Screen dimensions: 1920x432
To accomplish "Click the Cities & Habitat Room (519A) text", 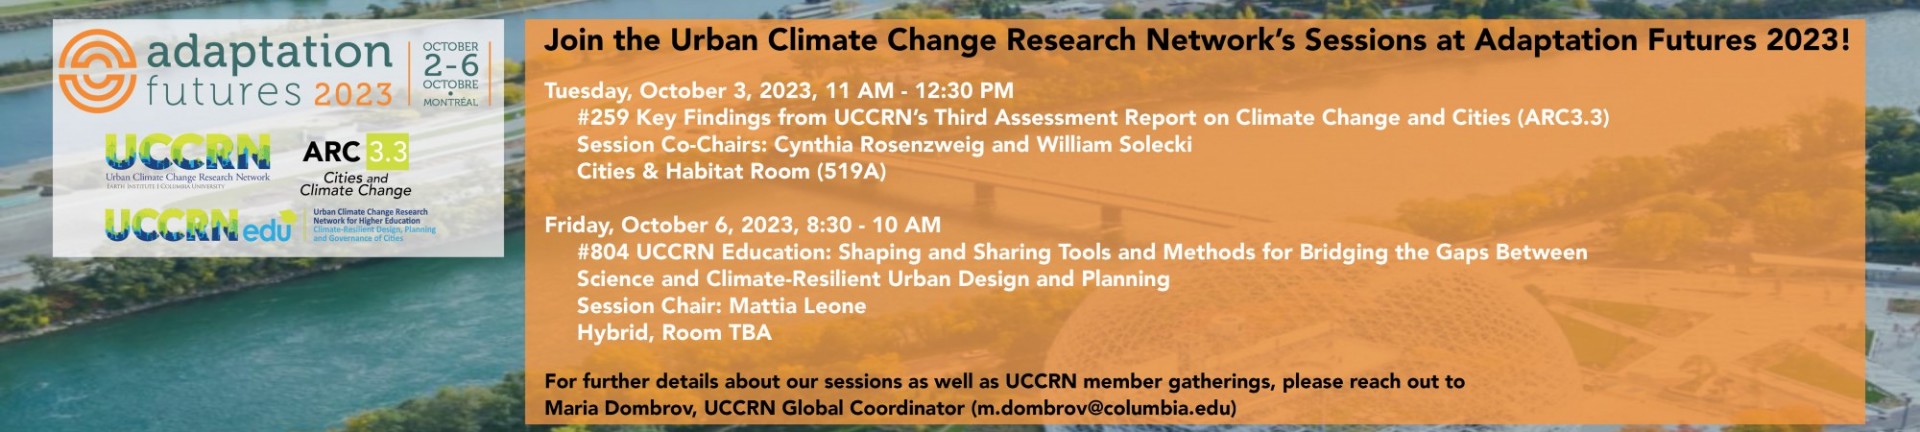I will point(731,171).
